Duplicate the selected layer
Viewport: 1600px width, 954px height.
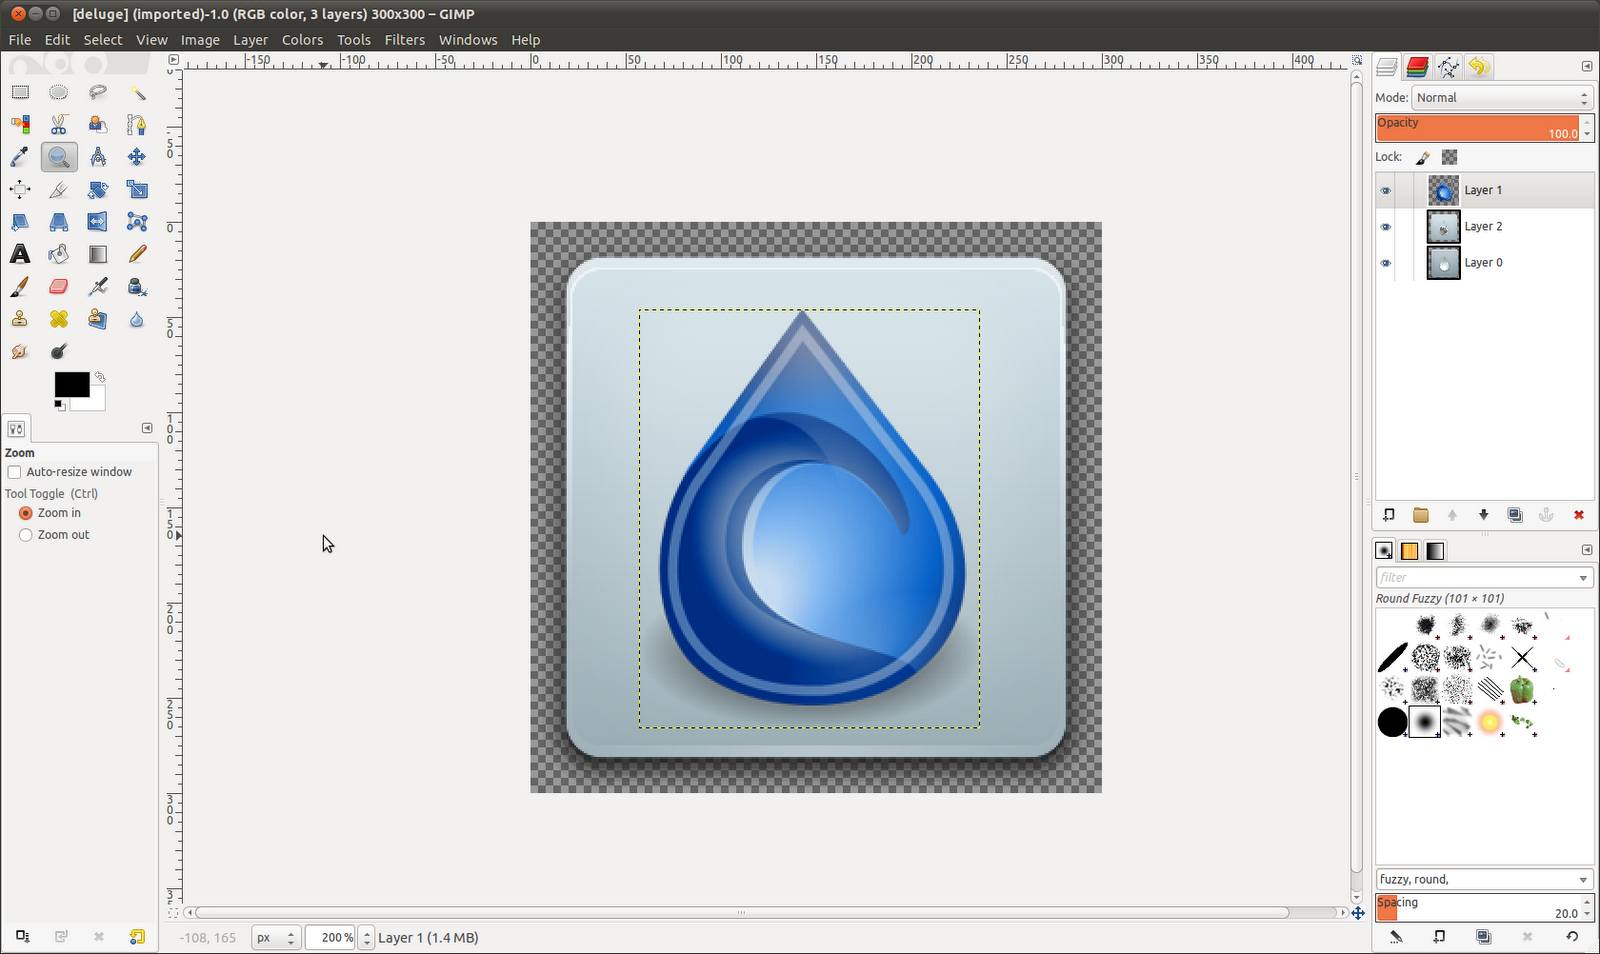click(x=1516, y=515)
